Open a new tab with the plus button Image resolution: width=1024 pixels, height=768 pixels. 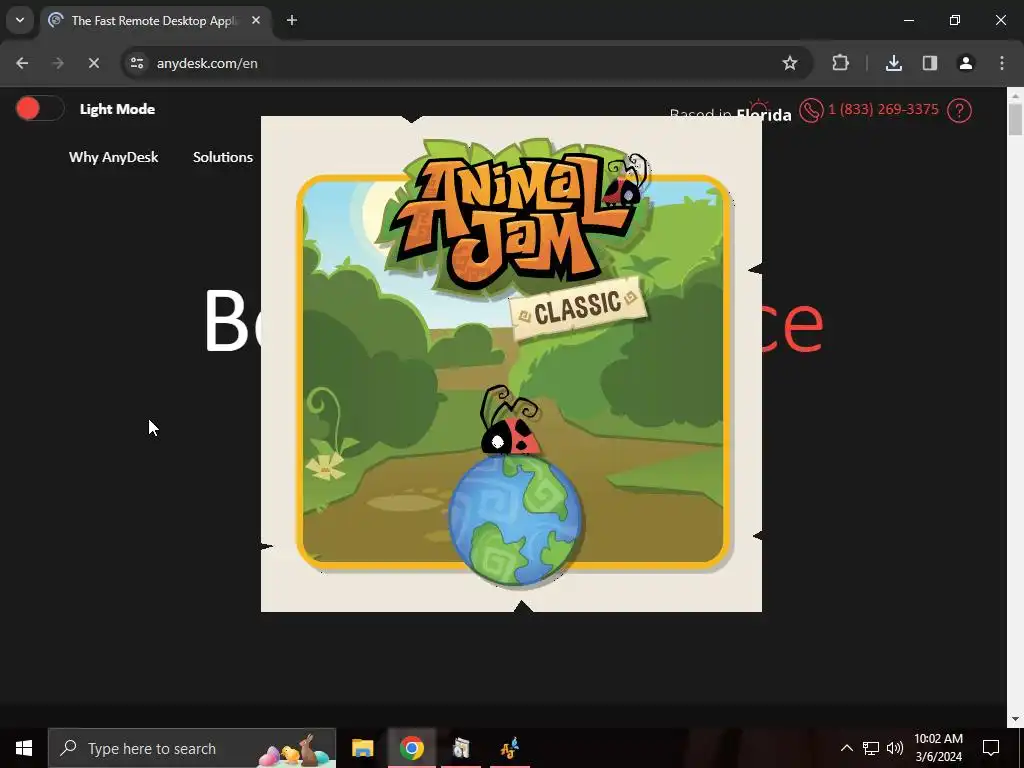click(292, 20)
